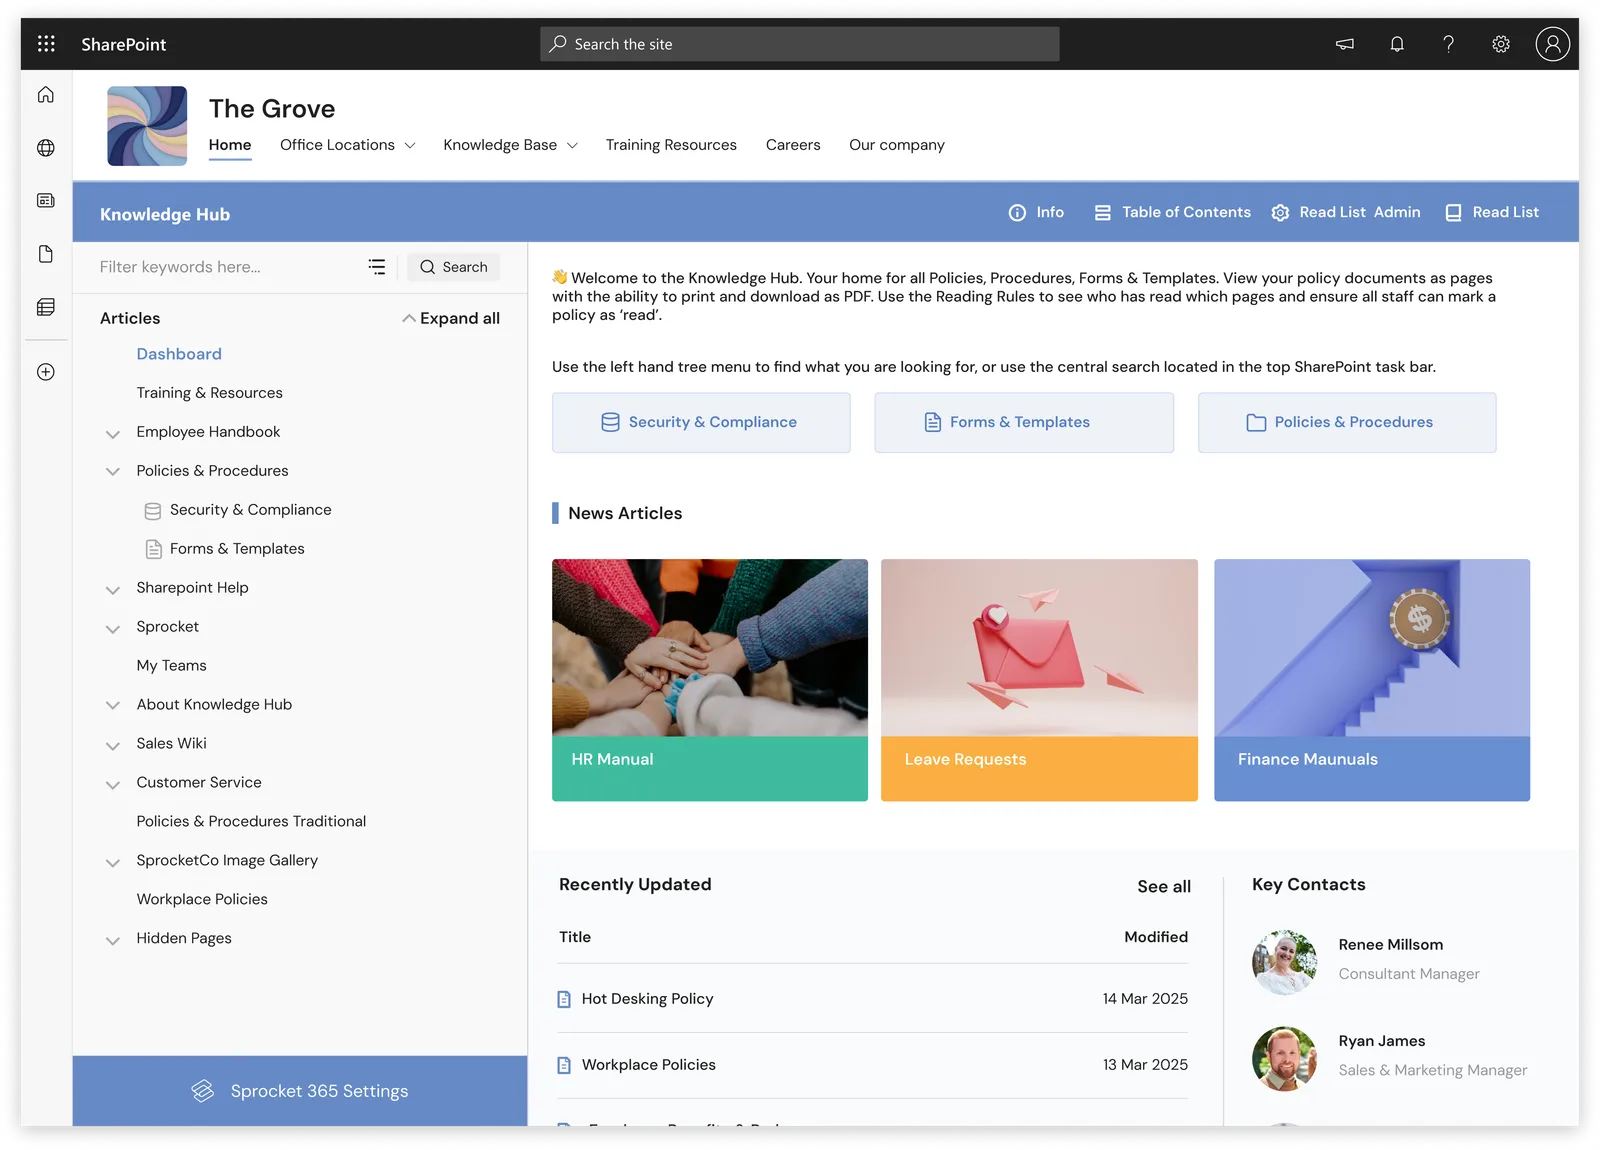The height and width of the screenshot is (1150, 1600).
Task: Select Policies & Procedures Traditional in tree
Action: pos(251,822)
